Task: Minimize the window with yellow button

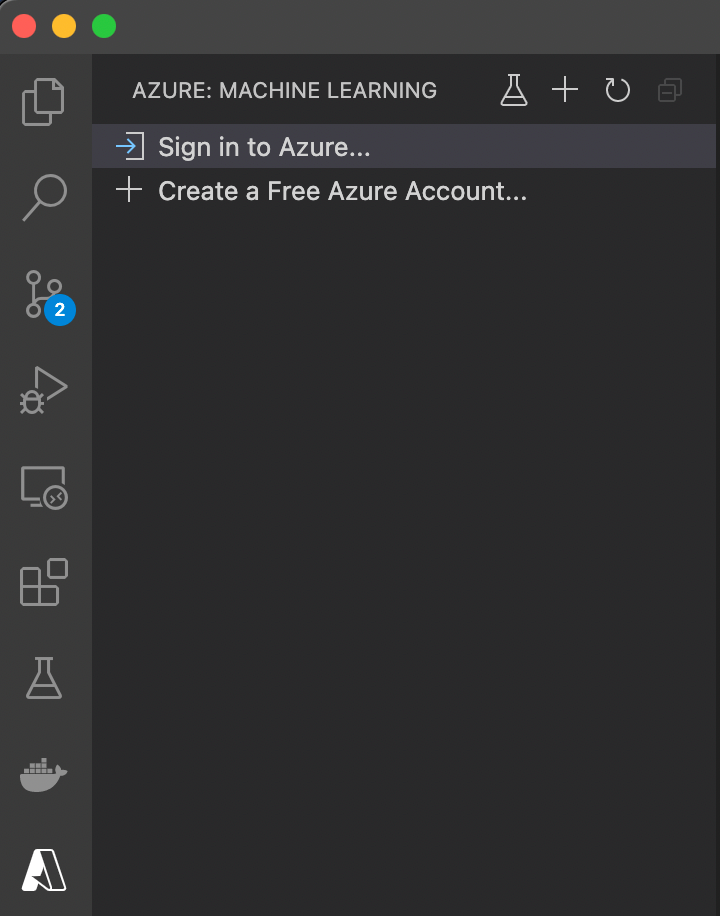Action: pos(64,26)
